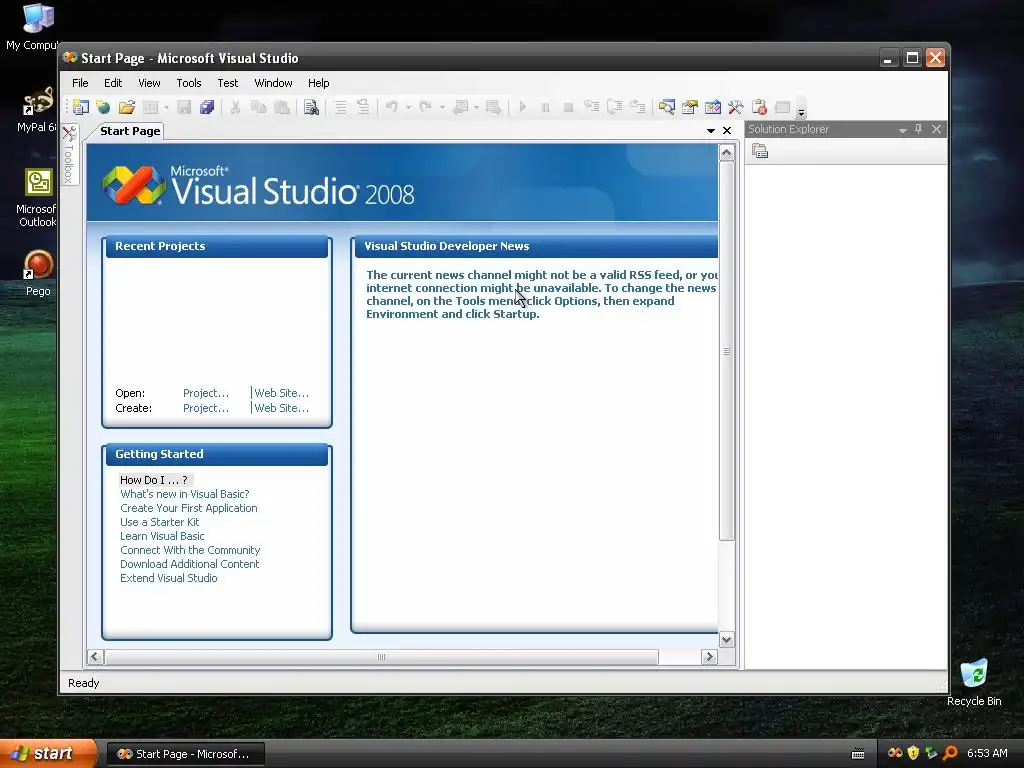Screen dimensions: 1024x768
Task: Open the Error List toolbar icon
Action: 759,107
